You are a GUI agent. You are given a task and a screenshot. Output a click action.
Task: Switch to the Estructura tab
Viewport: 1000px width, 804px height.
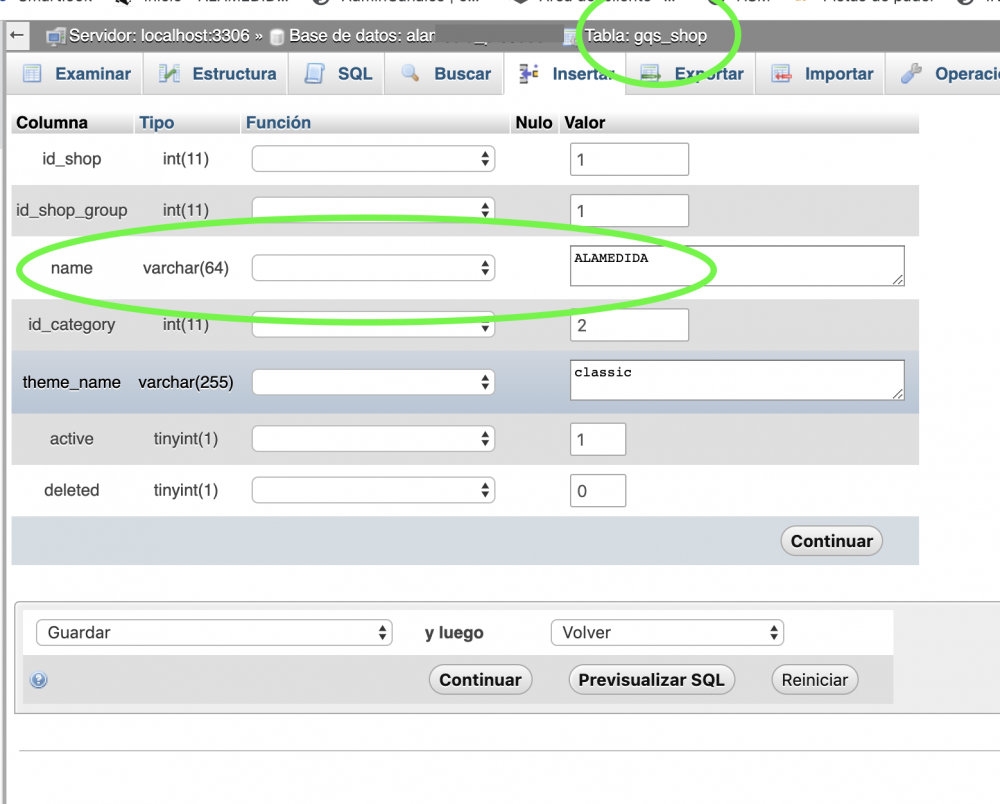[217, 74]
